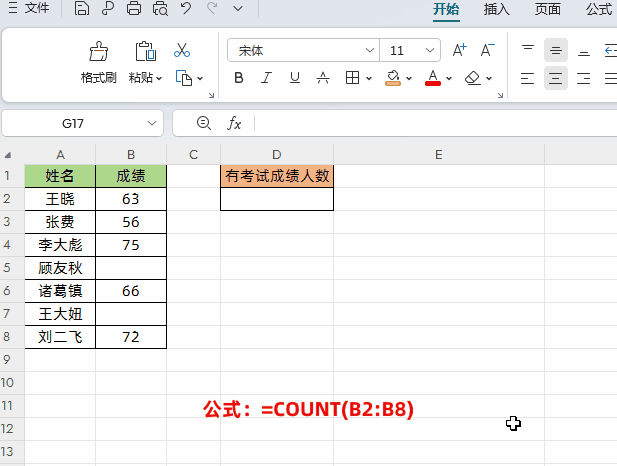Open the font name dropdown (宋体)
The height and width of the screenshot is (466, 617).
pos(370,50)
